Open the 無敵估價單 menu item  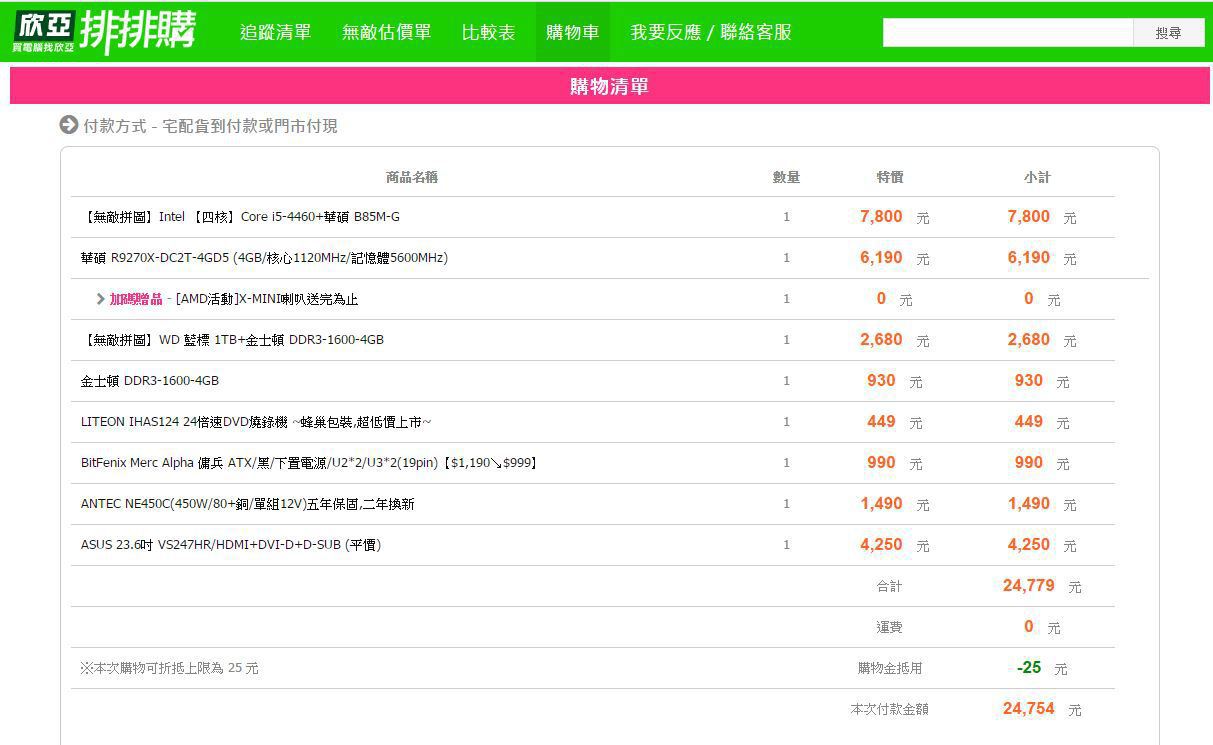(387, 32)
